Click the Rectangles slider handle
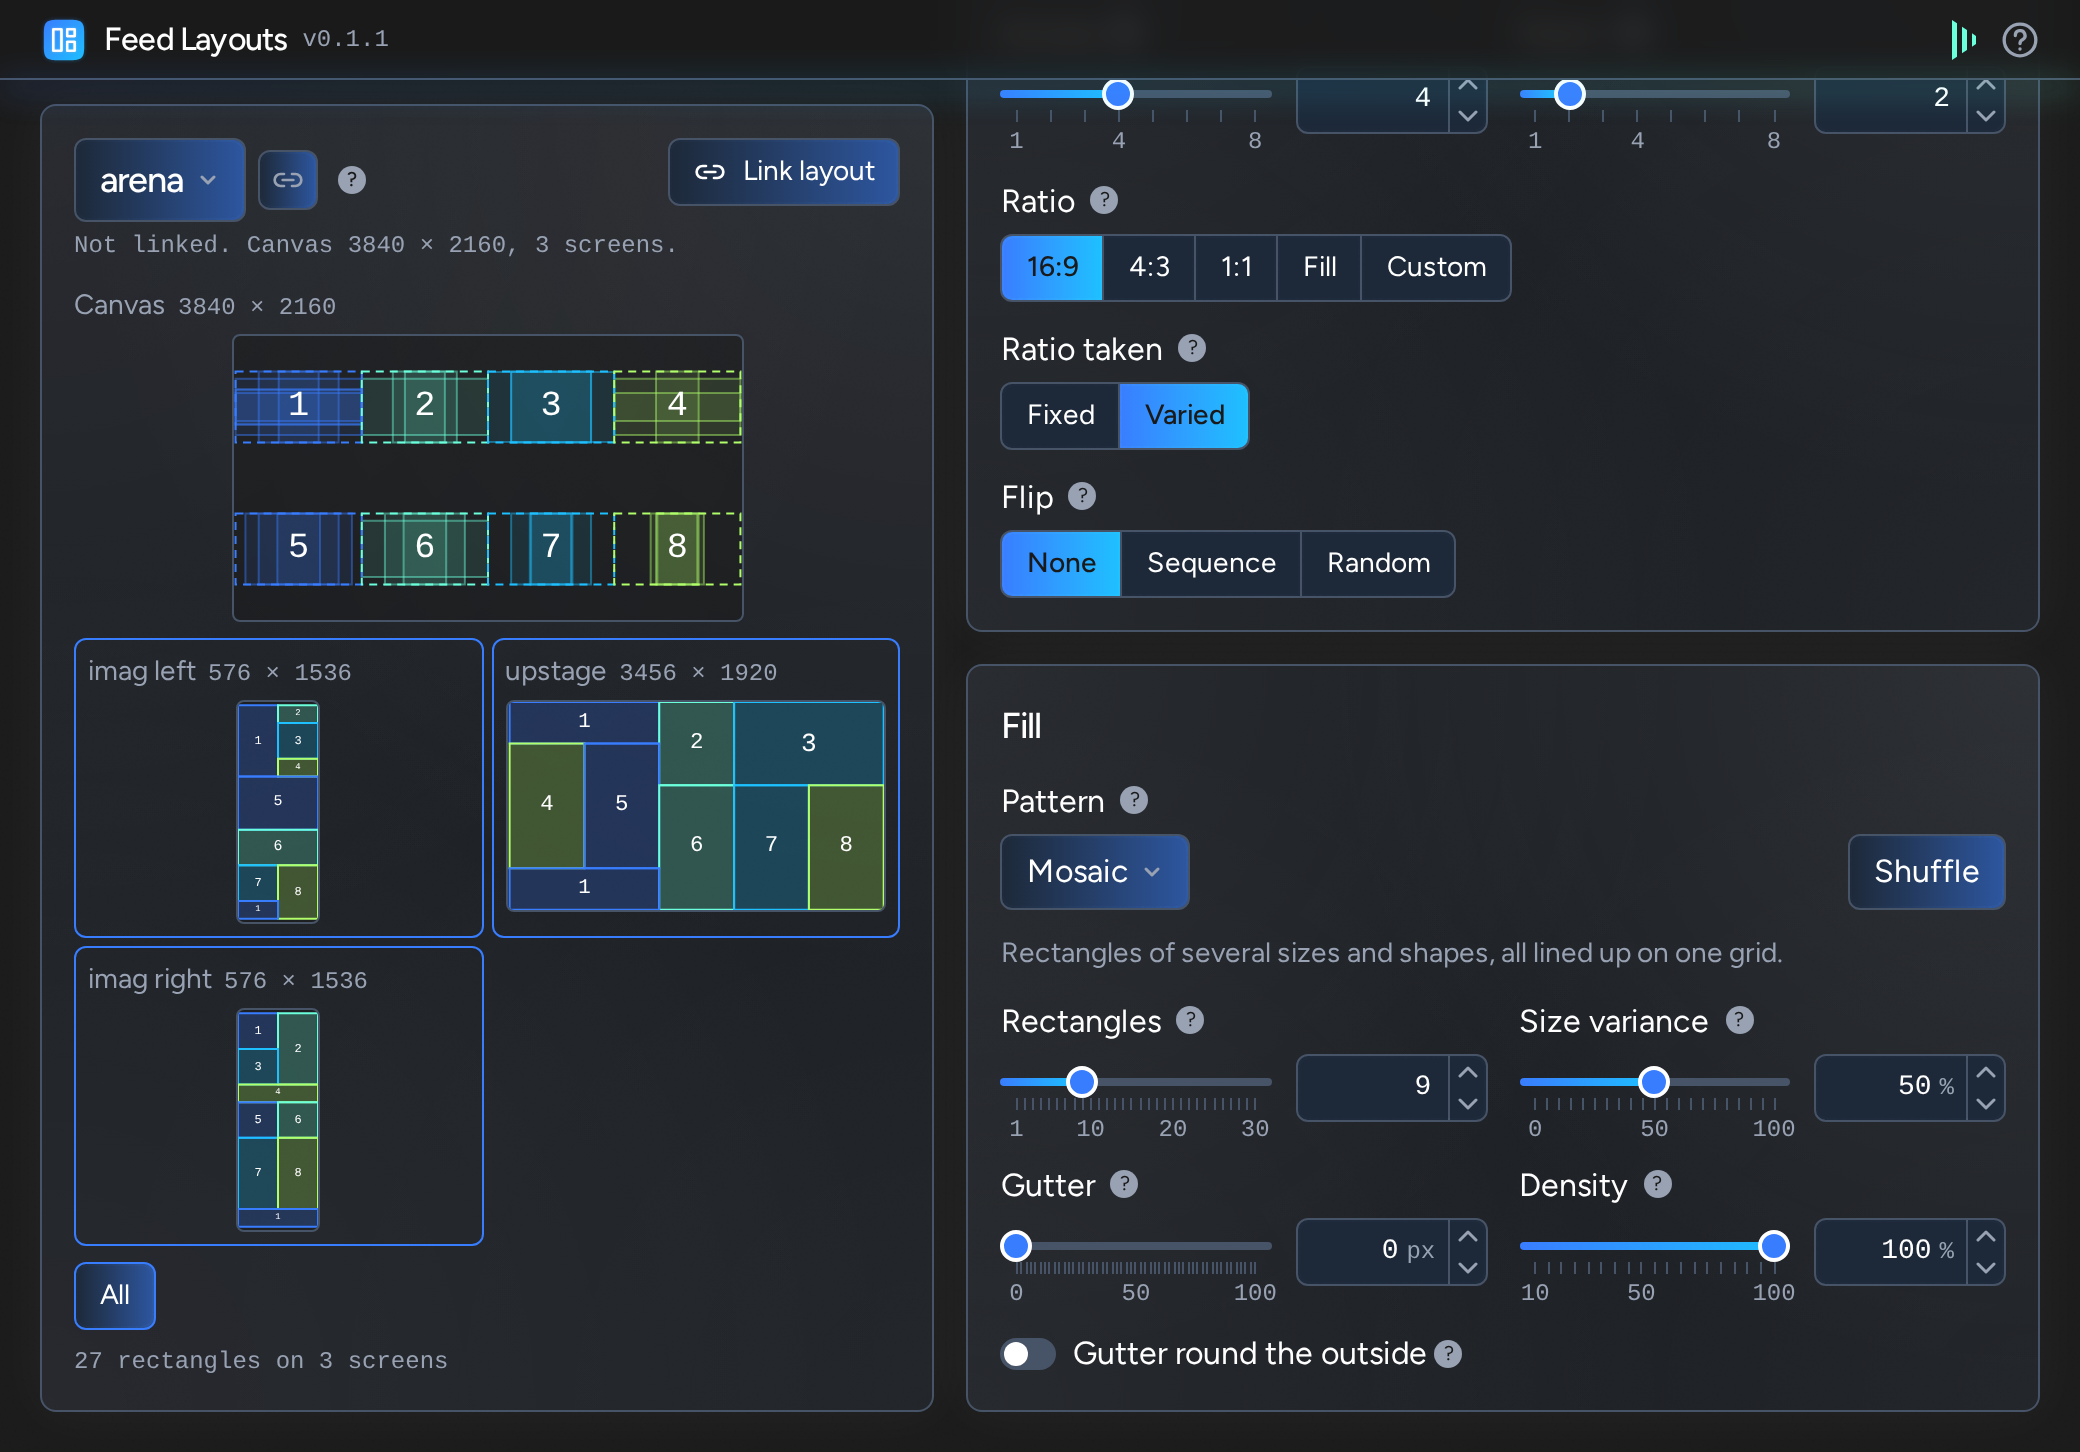The height and width of the screenshot is (1452, 2080). tap(1082, 1082)
